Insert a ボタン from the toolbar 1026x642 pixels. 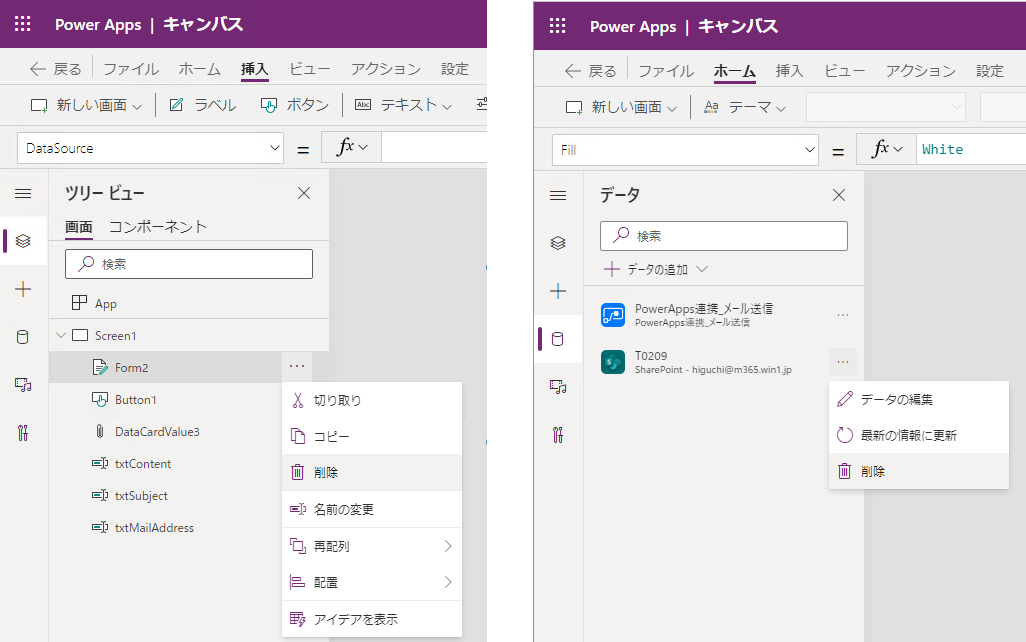point(294,105)
